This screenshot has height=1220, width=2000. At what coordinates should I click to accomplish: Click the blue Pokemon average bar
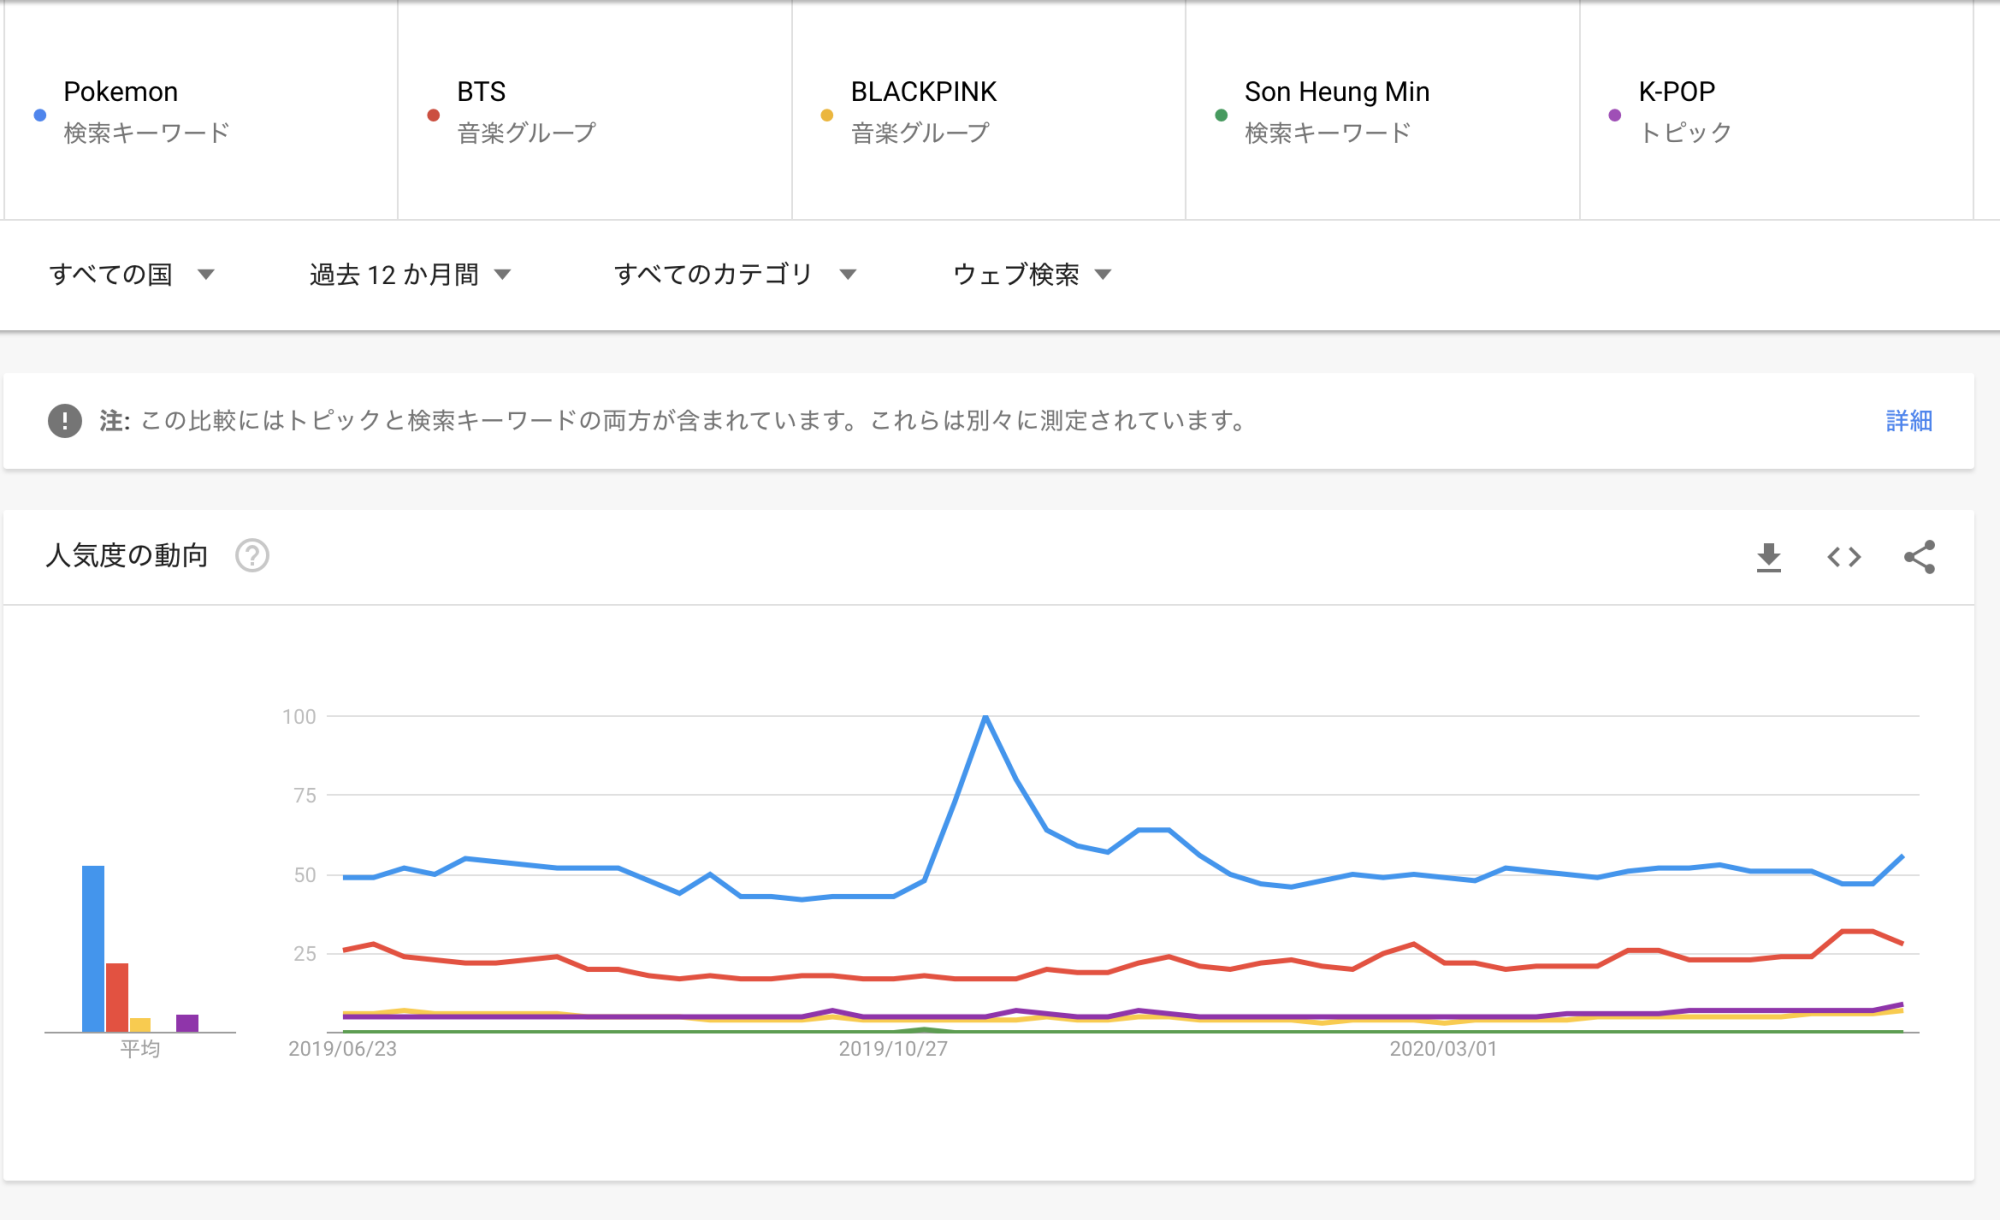click(x=93, y=948)
